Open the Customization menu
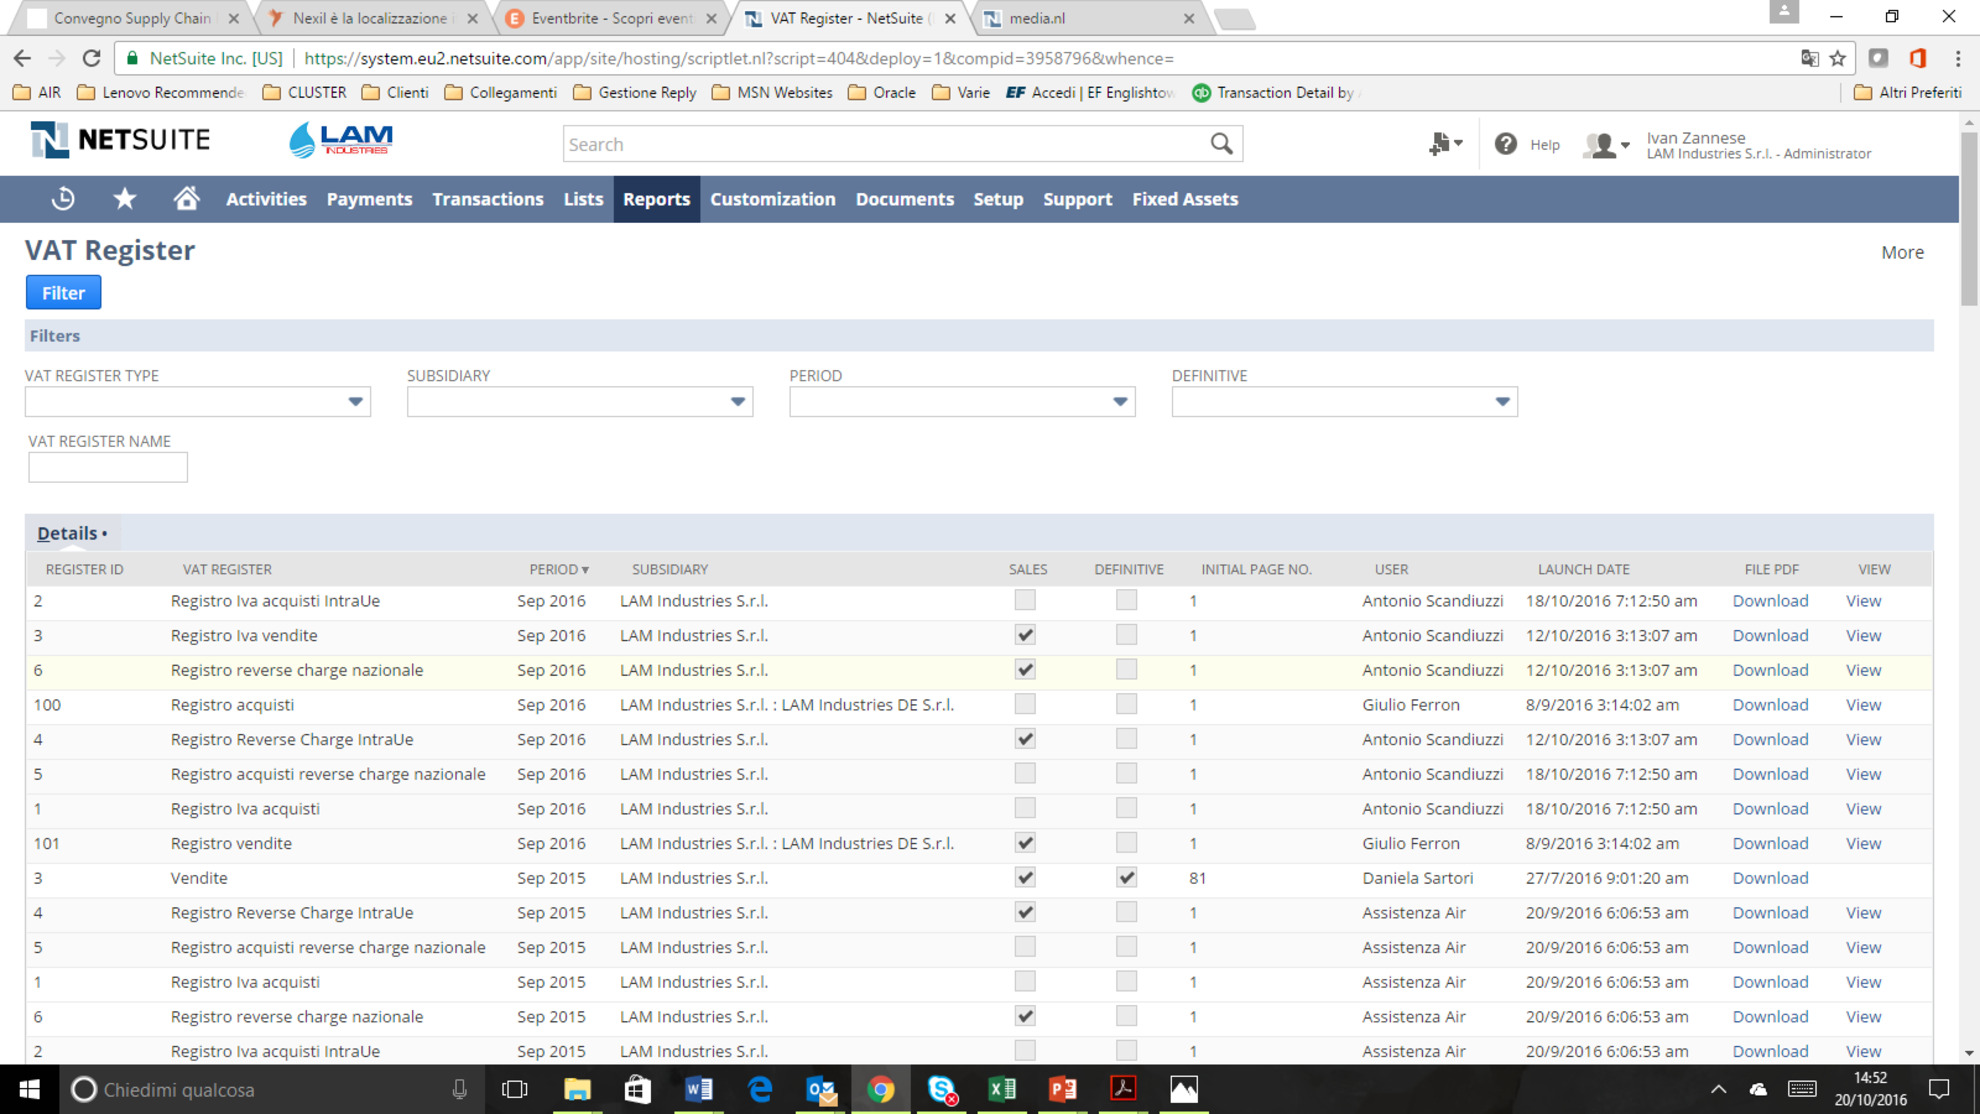 pyautogui.click(x=772, y=199)
